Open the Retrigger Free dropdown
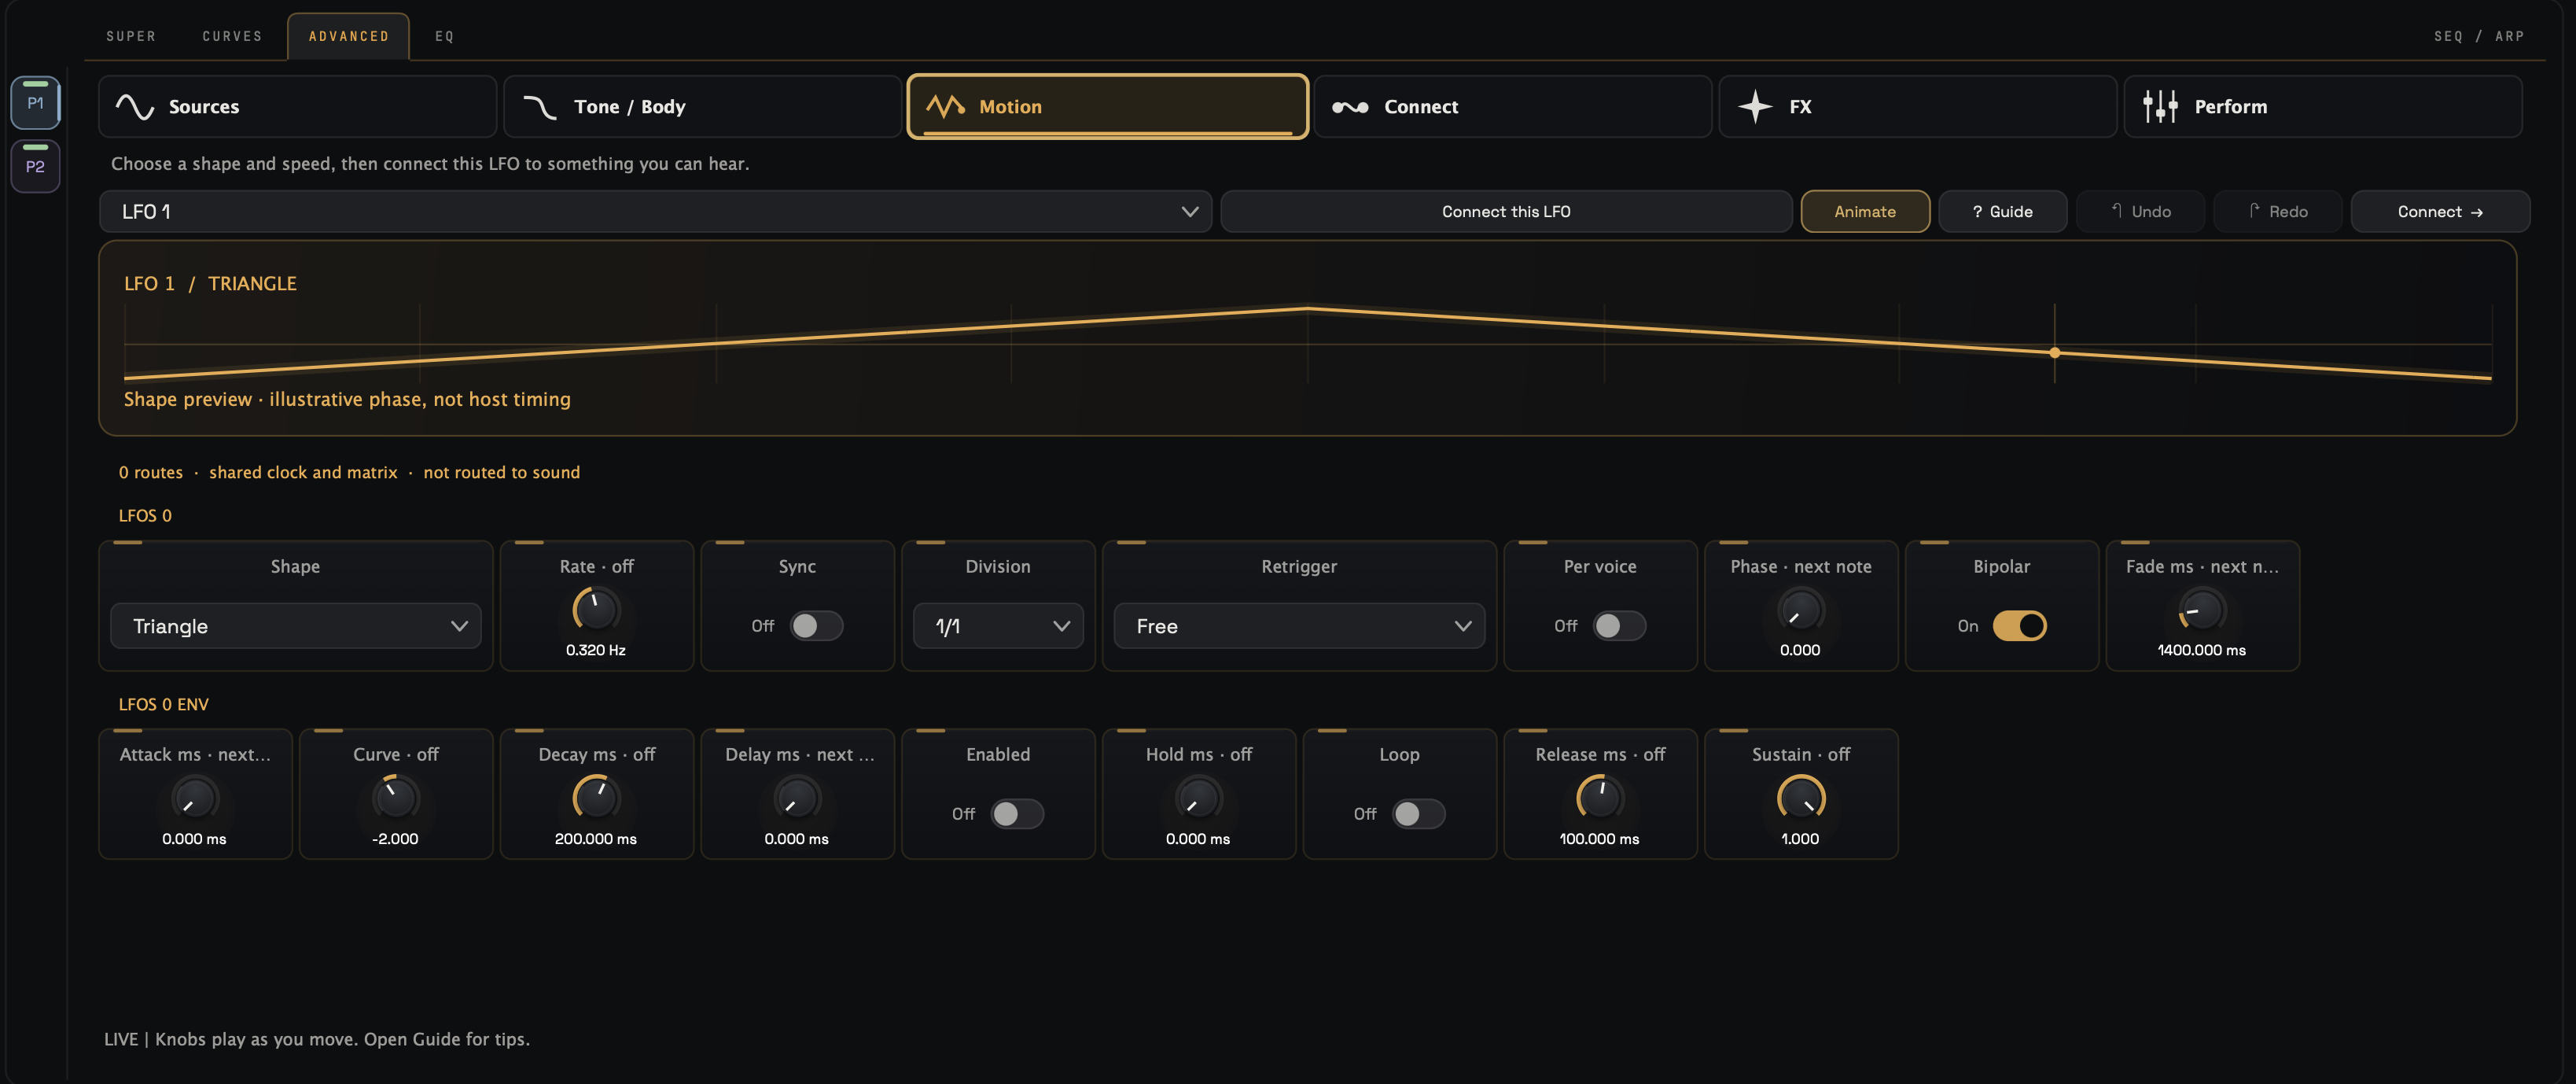The width and height of the screenshot is (2576, 1084). [x=1299, y=626]
